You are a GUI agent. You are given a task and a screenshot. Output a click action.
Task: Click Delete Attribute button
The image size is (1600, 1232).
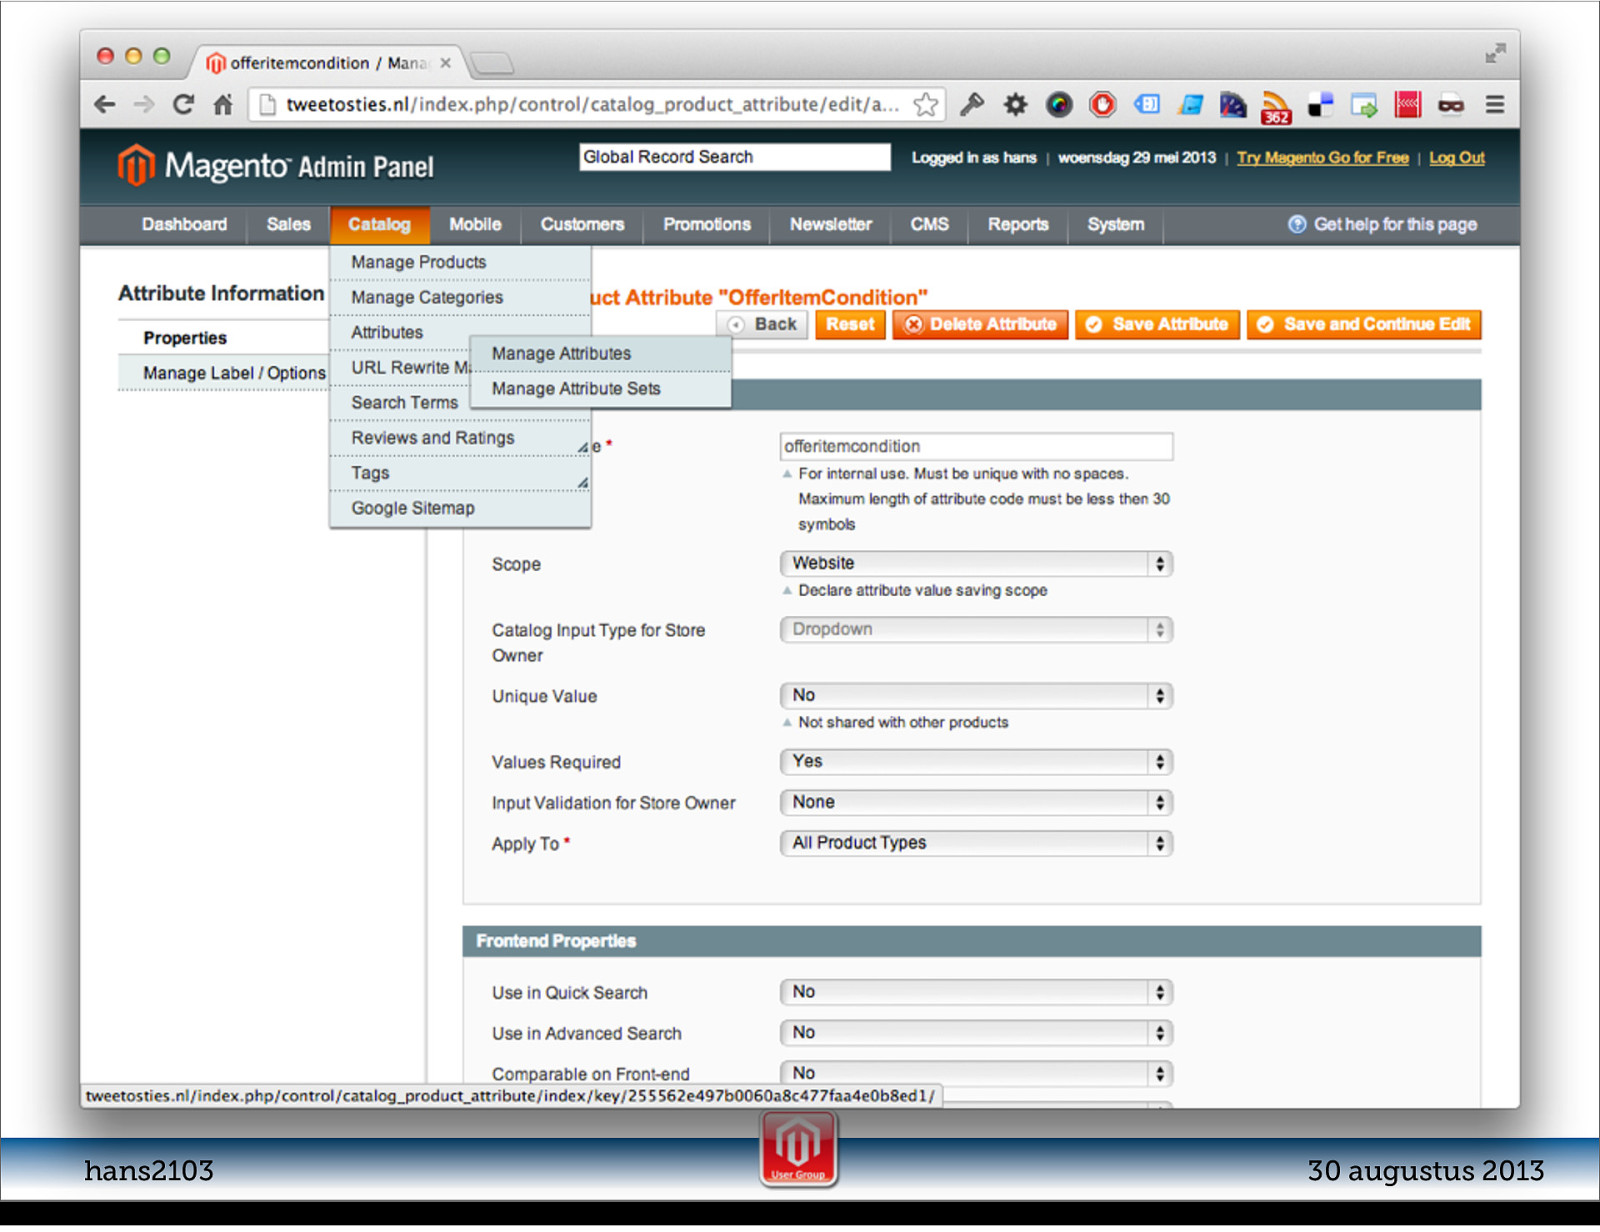(980, 324)
